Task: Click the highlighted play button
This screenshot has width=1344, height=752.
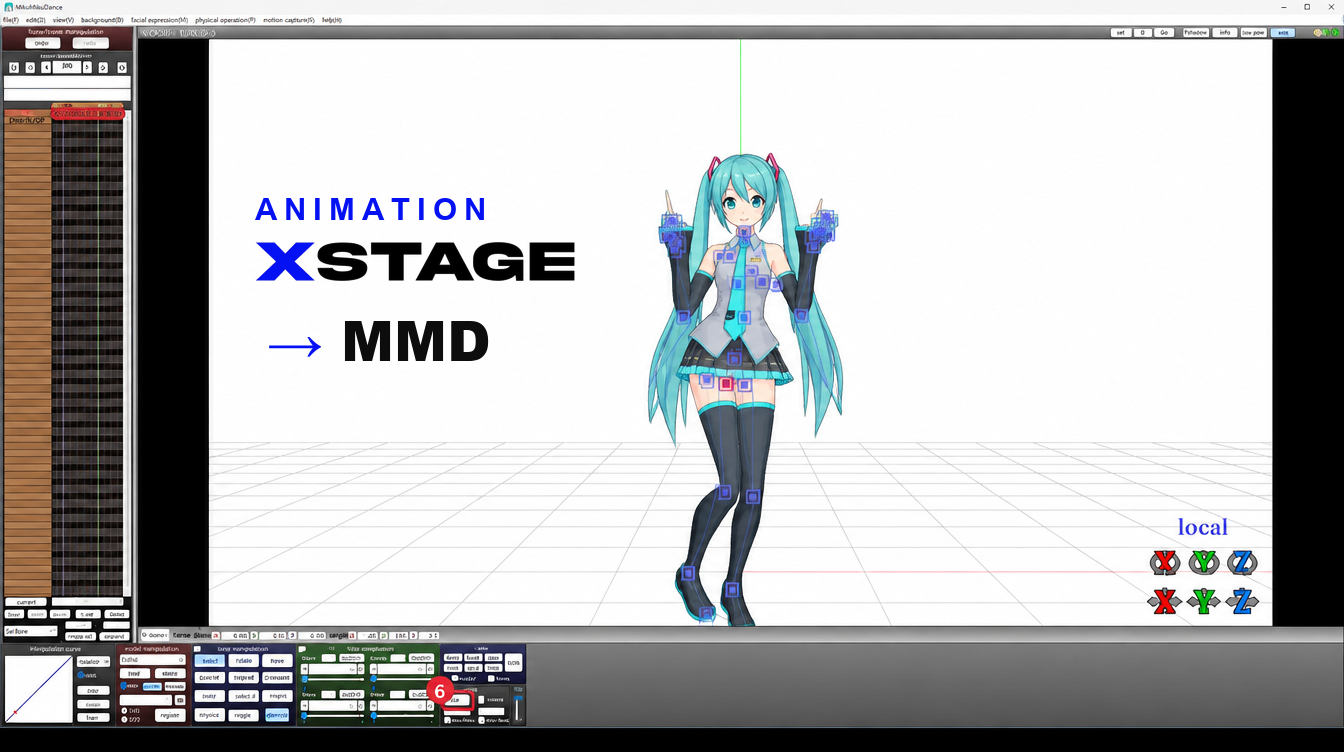Action: tap(457, 700)
